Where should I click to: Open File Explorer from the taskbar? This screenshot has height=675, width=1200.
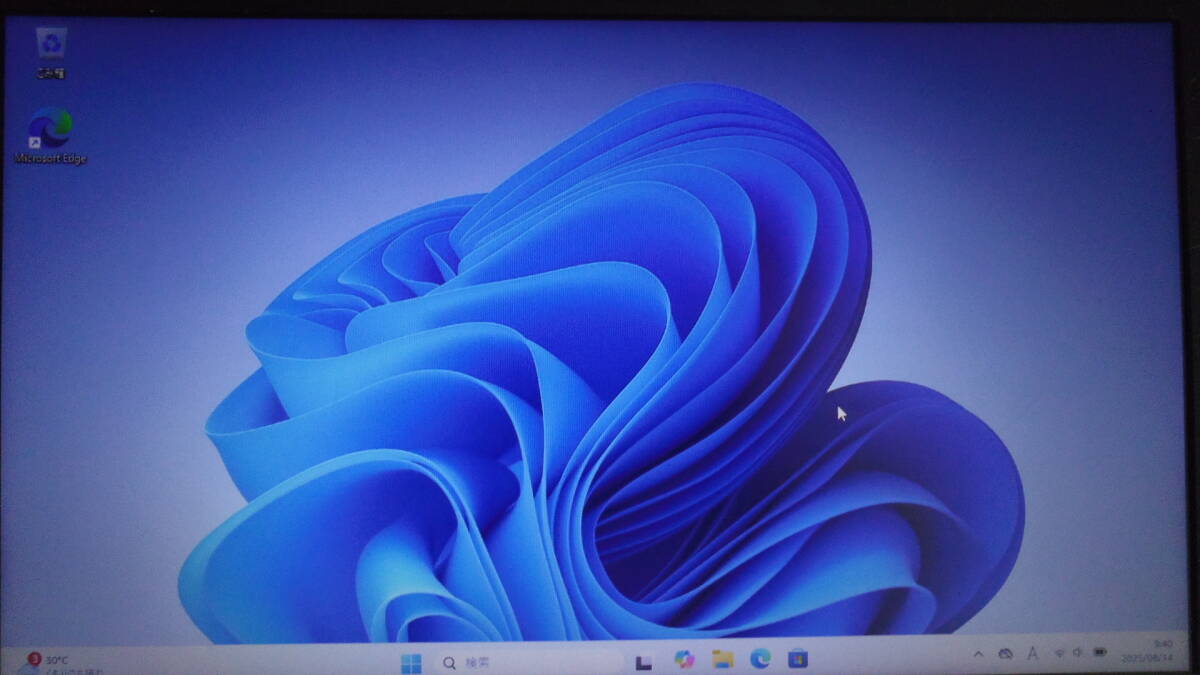click(722, 658)
